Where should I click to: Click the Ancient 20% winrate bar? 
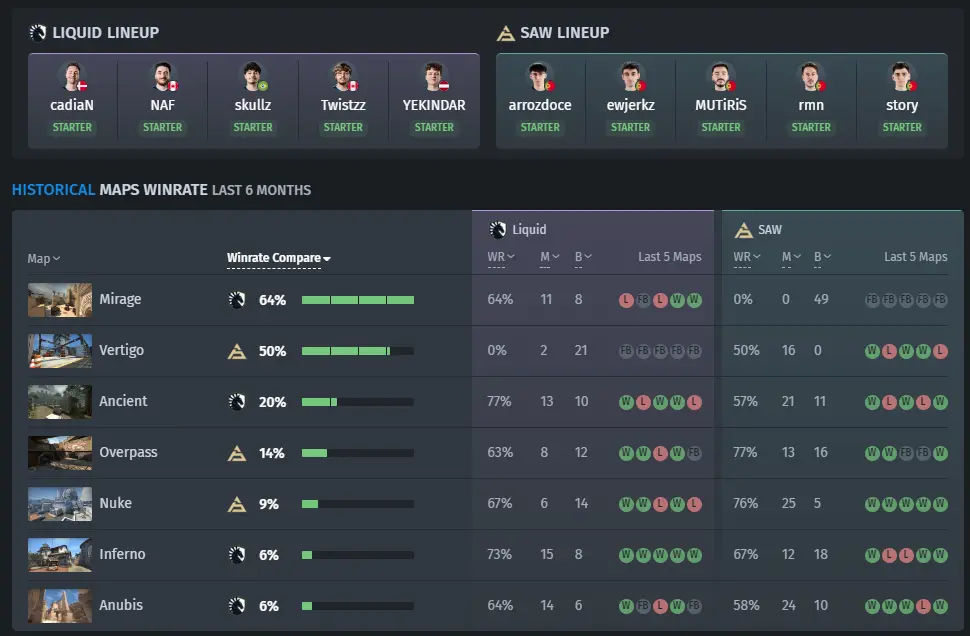click(358, 402)
